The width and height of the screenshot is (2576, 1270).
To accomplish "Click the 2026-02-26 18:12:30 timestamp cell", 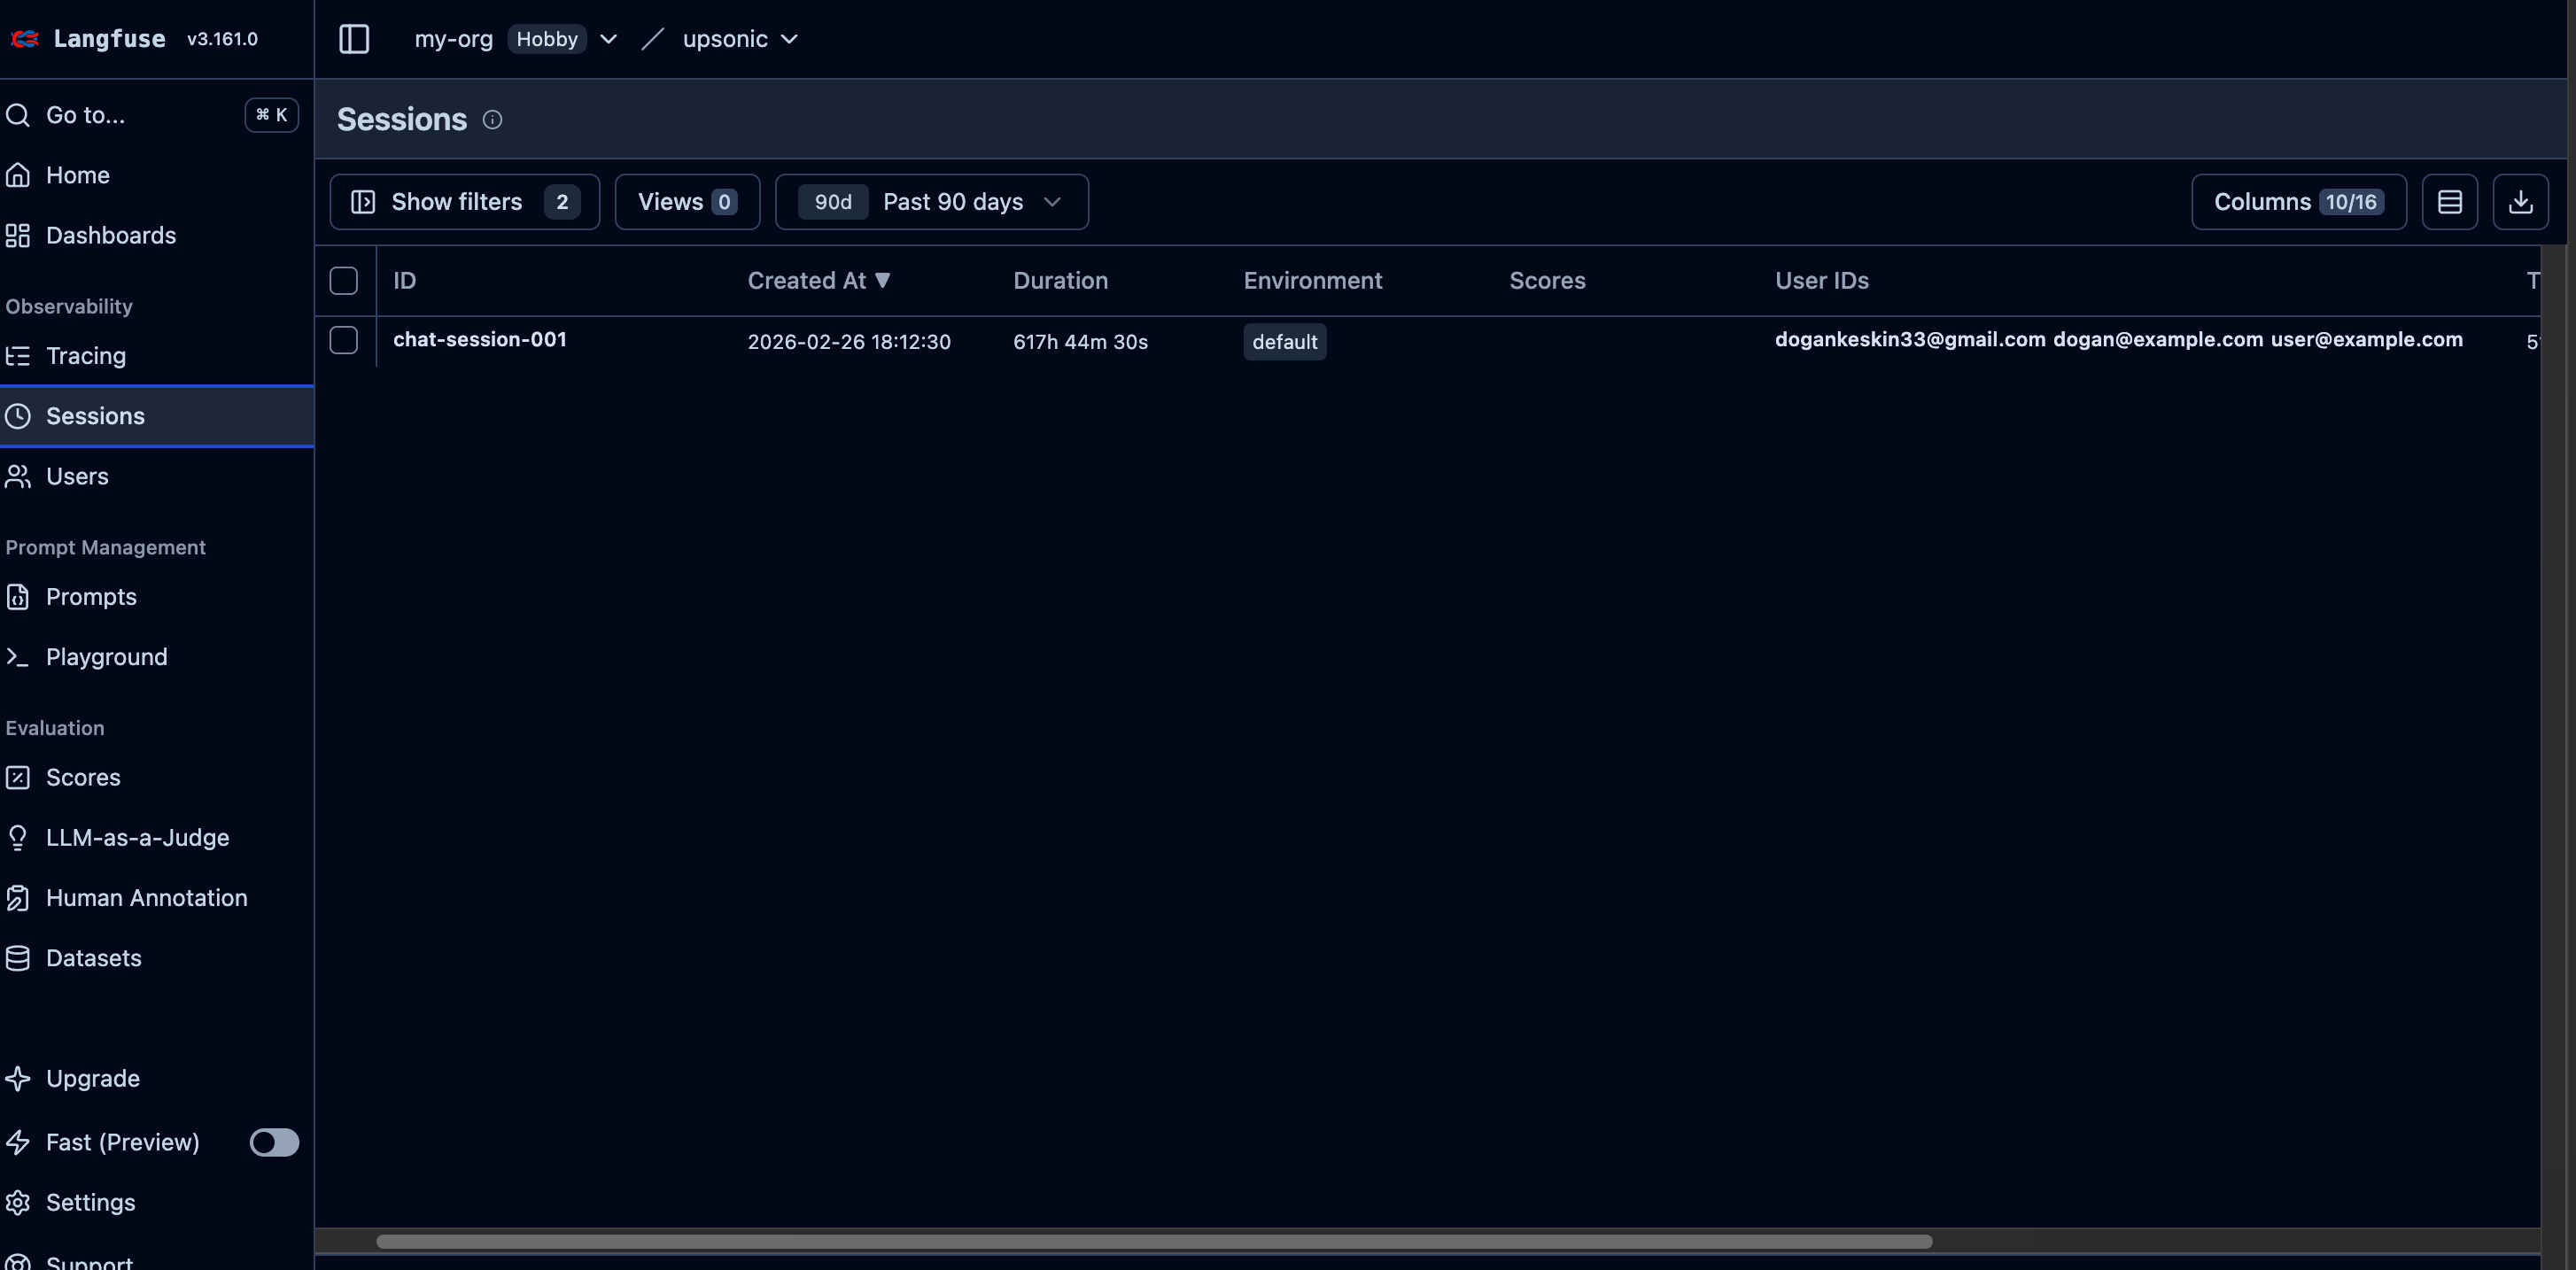I will point(849,342).
